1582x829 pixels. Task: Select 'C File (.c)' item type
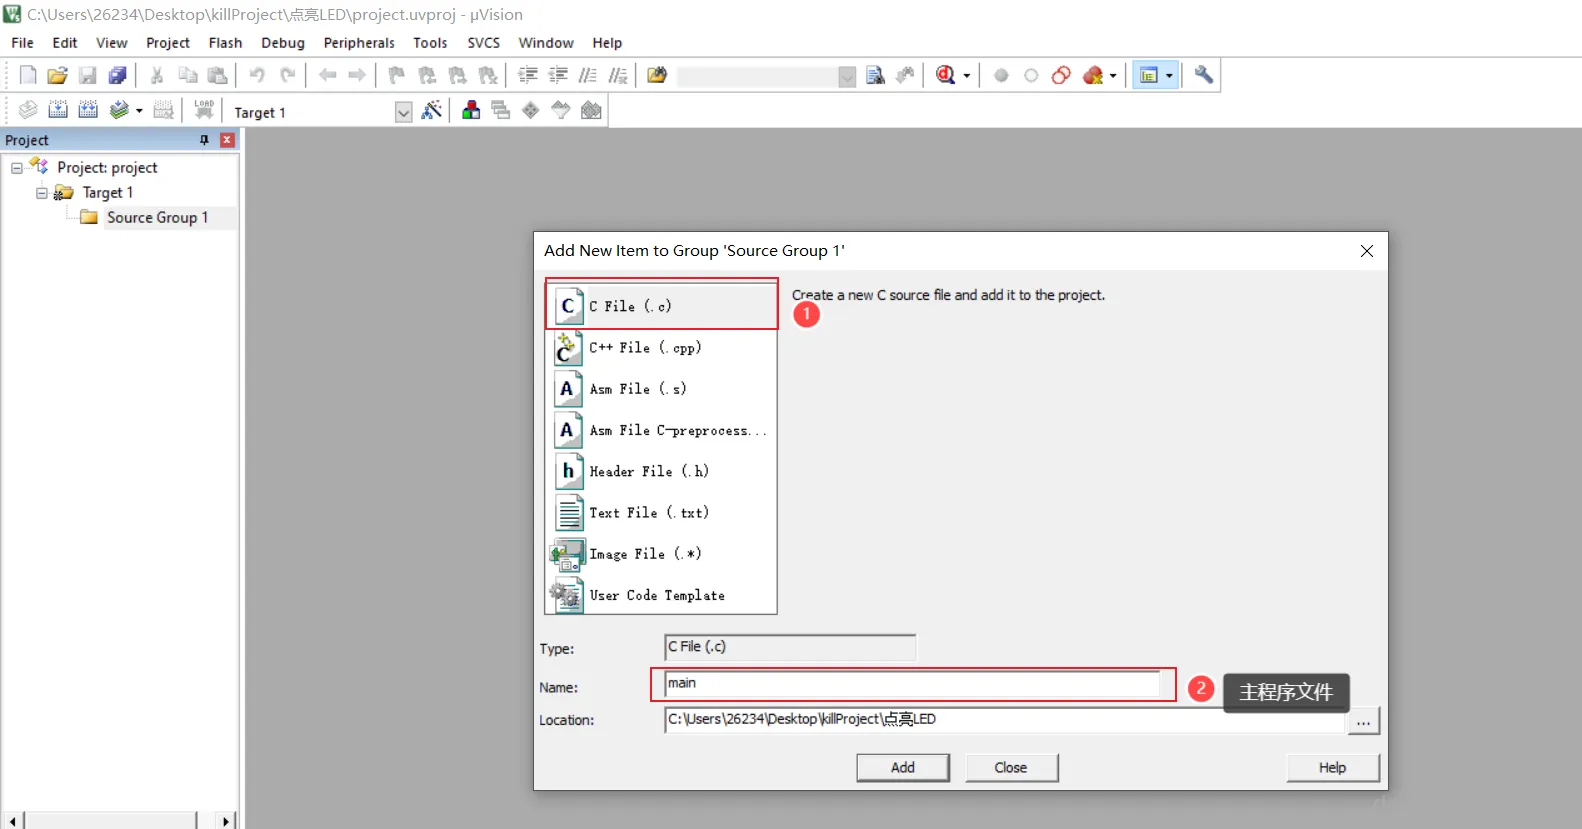[662, 306]
